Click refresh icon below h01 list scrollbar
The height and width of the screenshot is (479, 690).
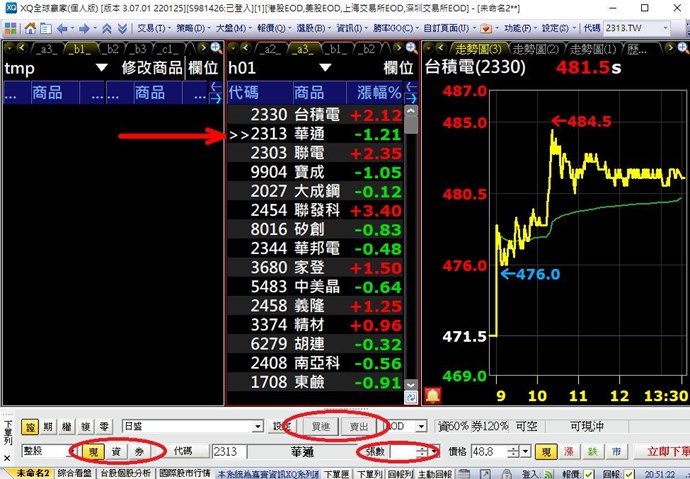pyautogui.click(x=411, y=398)
